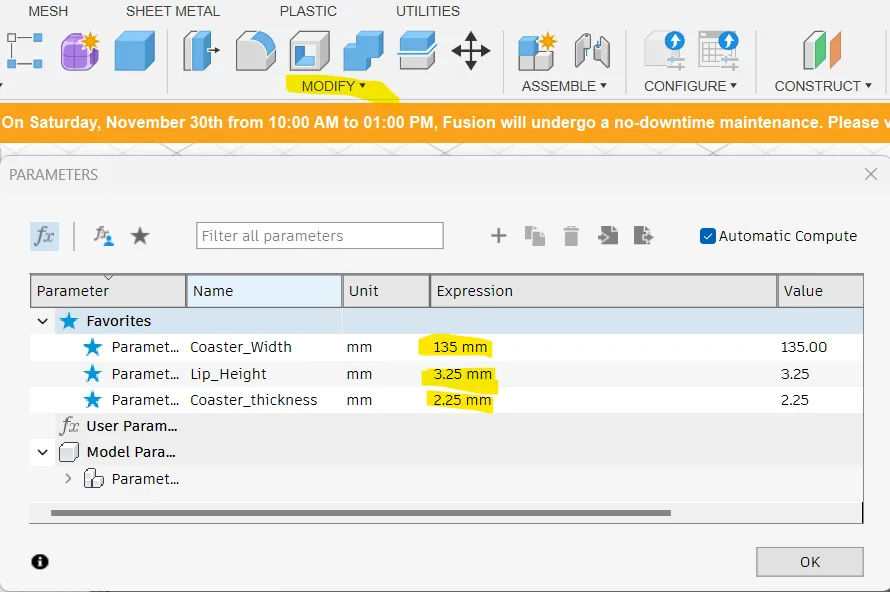Click the orange maintenance notification banner

445,123
